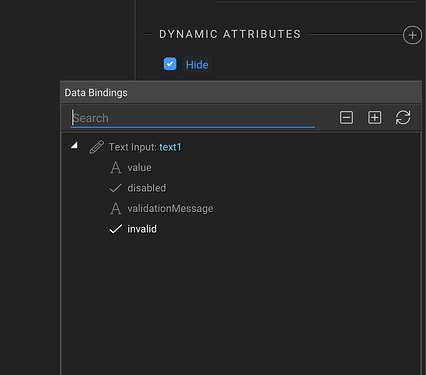Refresh the data bindings list

tap(403, 118)
